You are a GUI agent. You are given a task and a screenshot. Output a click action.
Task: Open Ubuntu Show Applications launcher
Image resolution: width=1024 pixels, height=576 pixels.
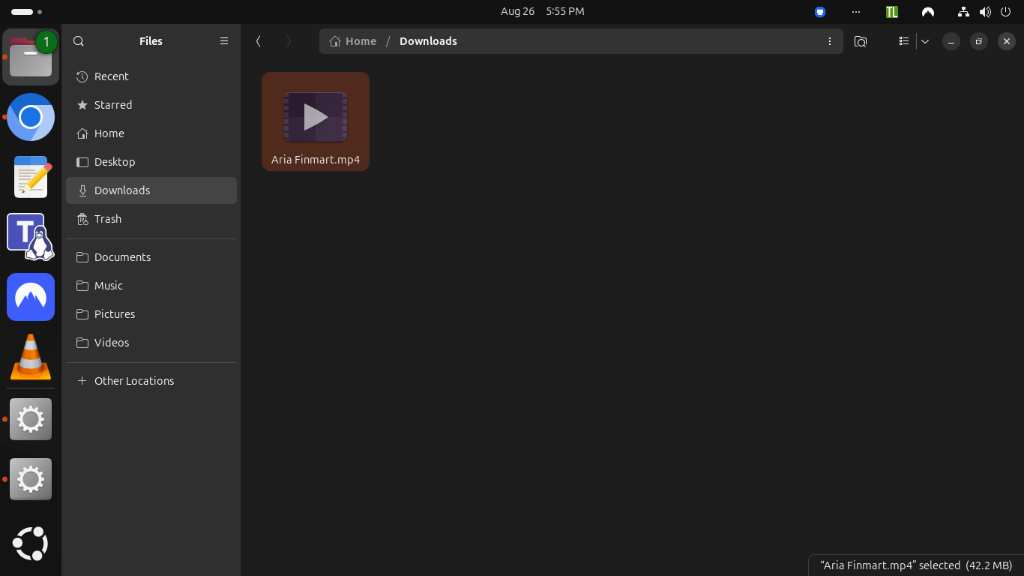click(31, 543)
